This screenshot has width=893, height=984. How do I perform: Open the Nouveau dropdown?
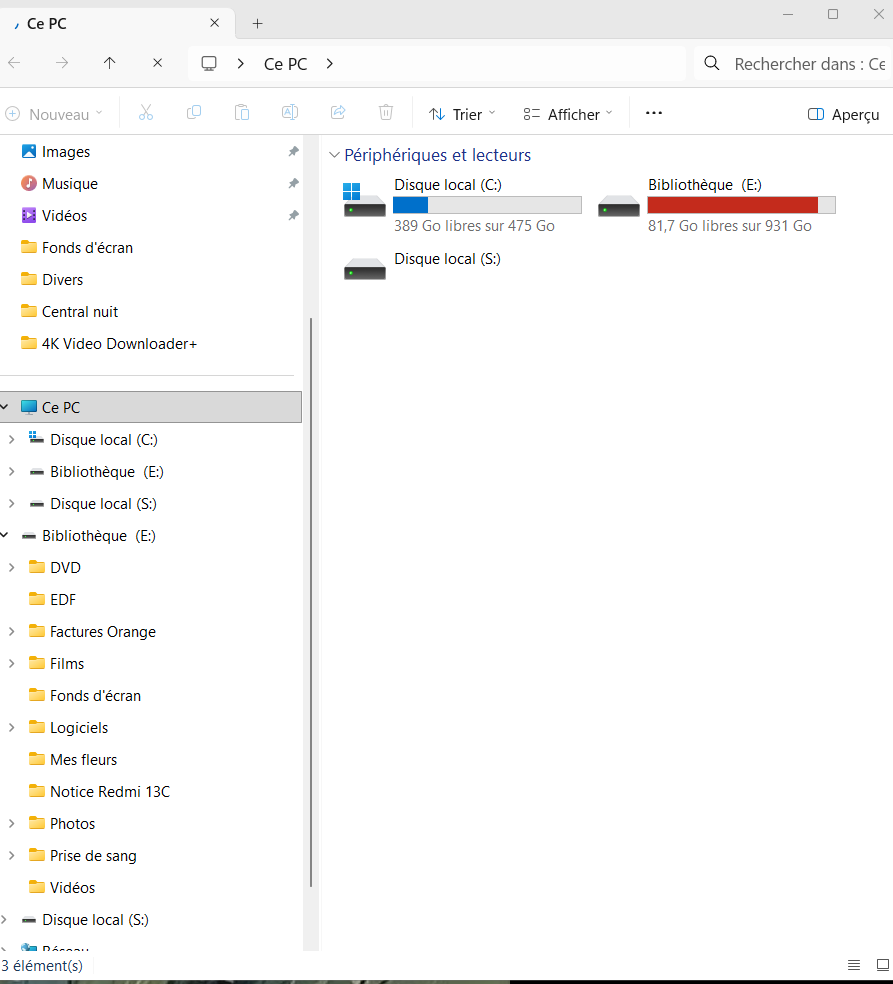pos(54,114)
